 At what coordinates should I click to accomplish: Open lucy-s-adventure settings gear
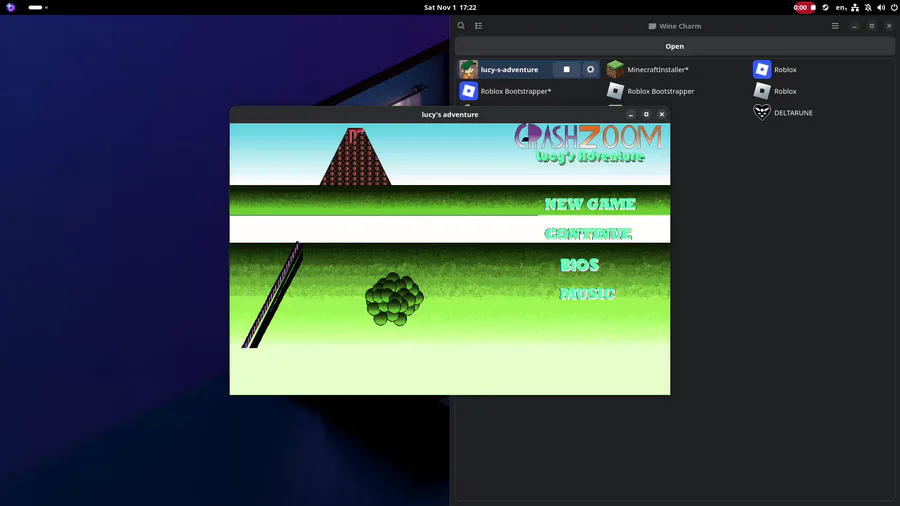[591, 69]
